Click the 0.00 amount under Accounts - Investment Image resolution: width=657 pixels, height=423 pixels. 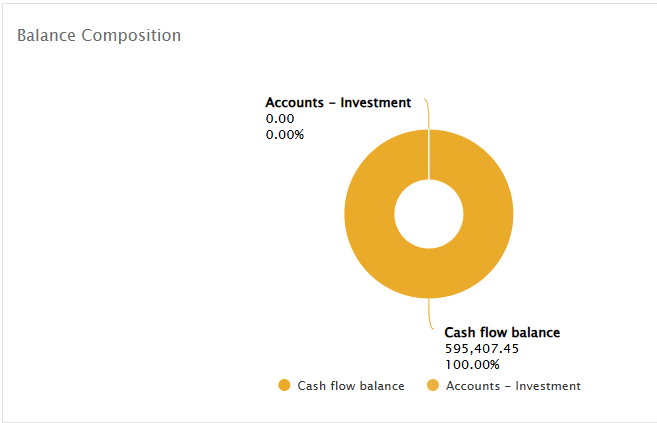click(280, 118)
